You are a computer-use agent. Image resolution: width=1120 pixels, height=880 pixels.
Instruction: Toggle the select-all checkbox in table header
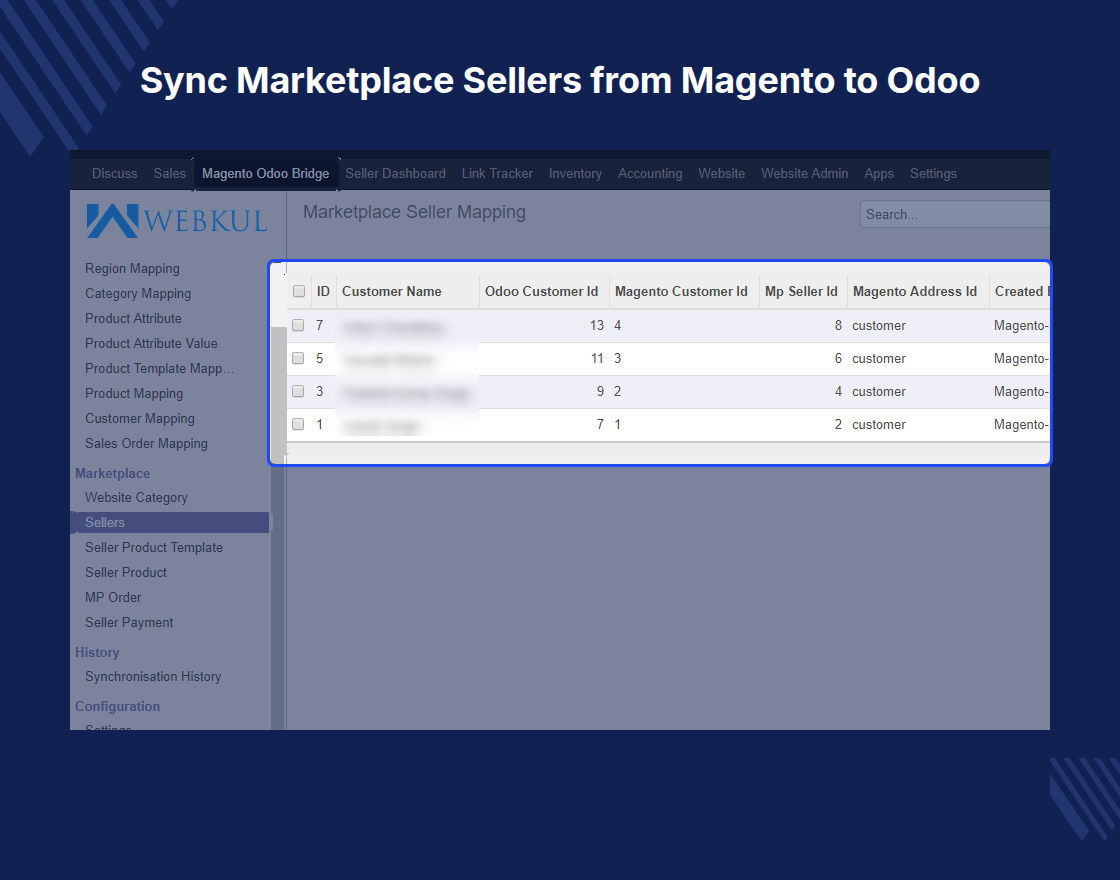[x=299, y=291]
